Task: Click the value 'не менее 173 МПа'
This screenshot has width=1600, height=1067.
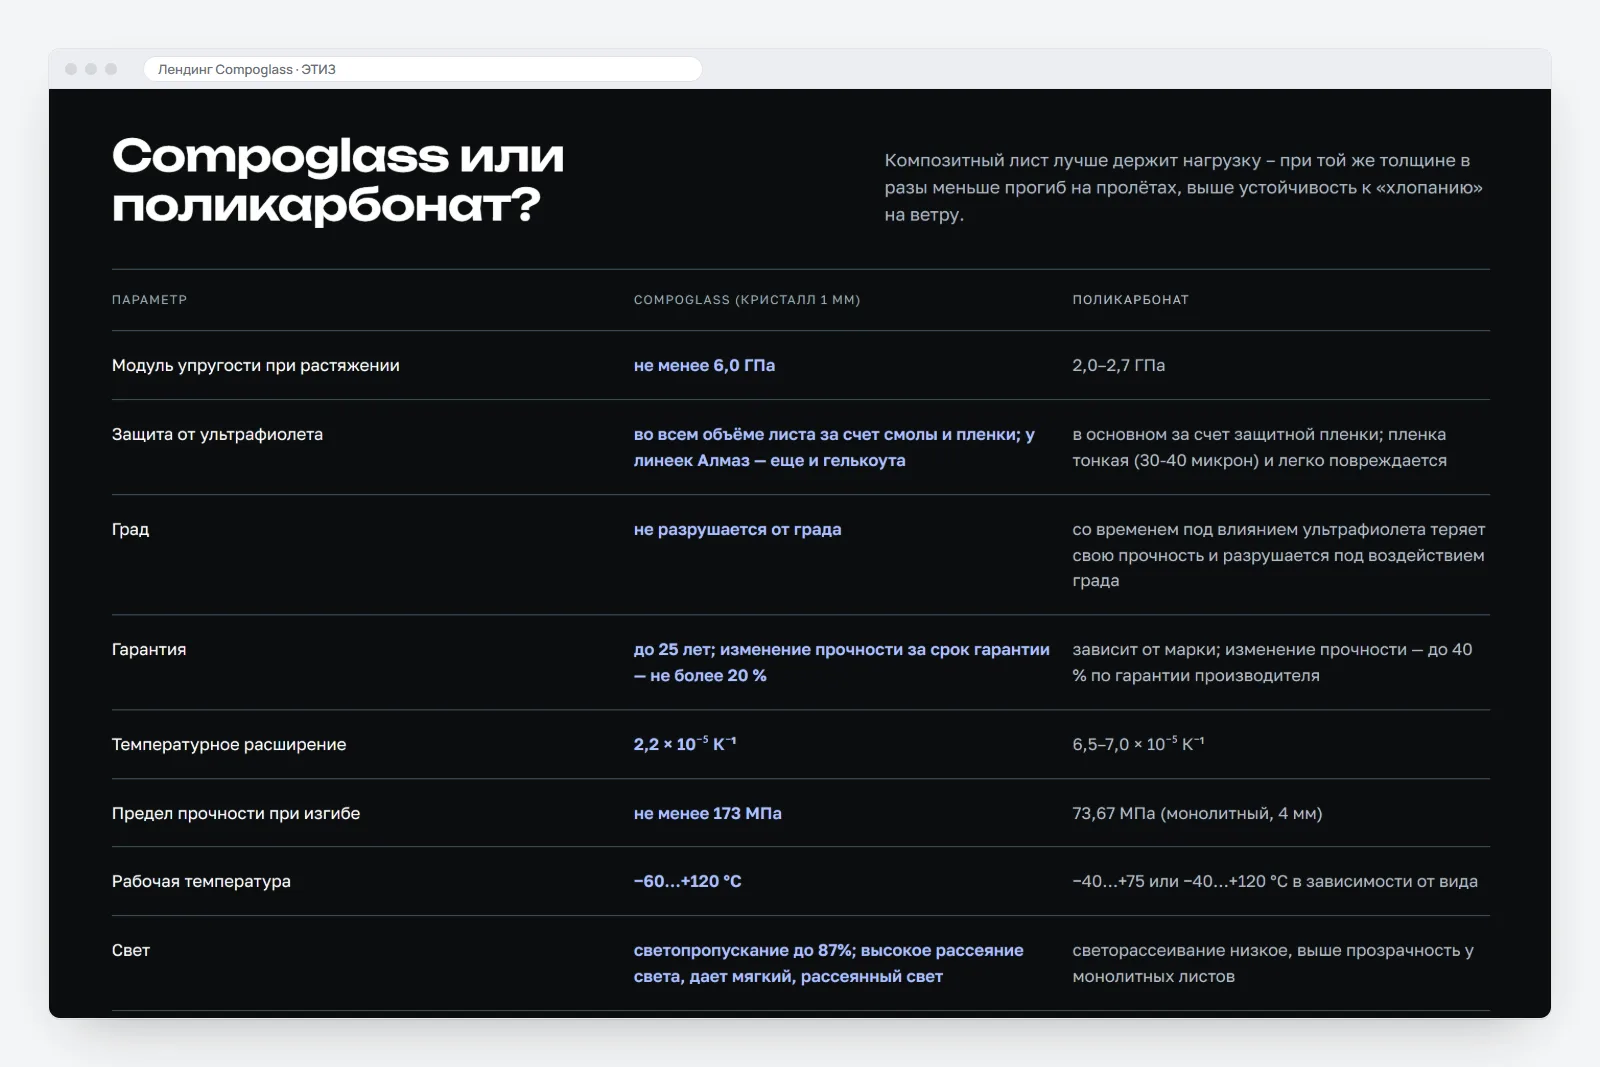Action: click(708, 813)
